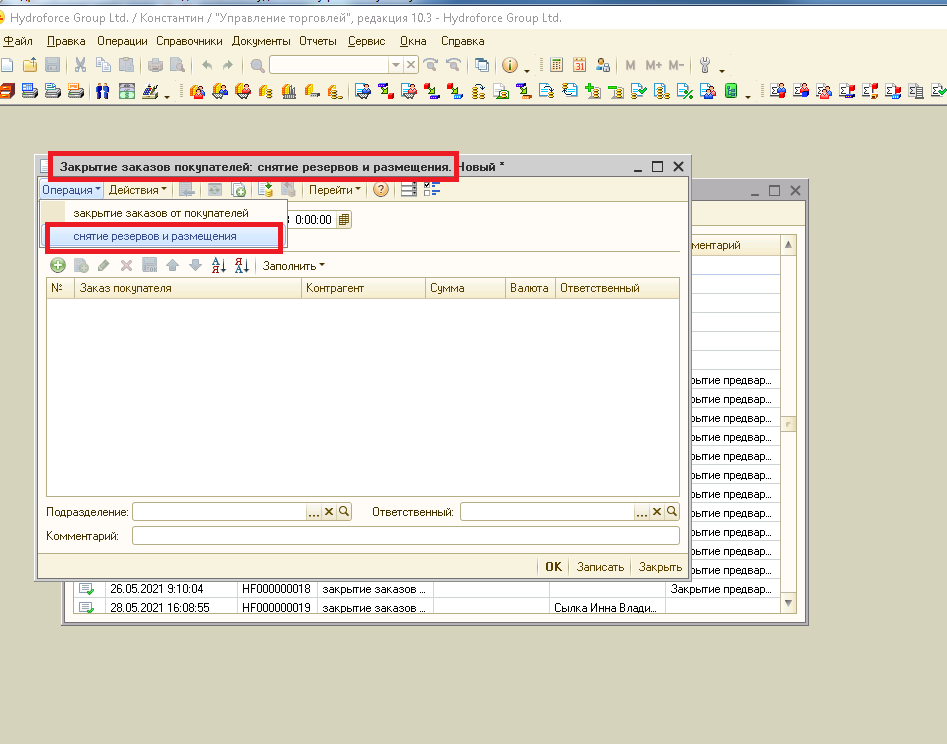947x744 pixels.
Task: Click the New document icon in main toolbar
Action: pyautogui.click(x=7, y=65)
